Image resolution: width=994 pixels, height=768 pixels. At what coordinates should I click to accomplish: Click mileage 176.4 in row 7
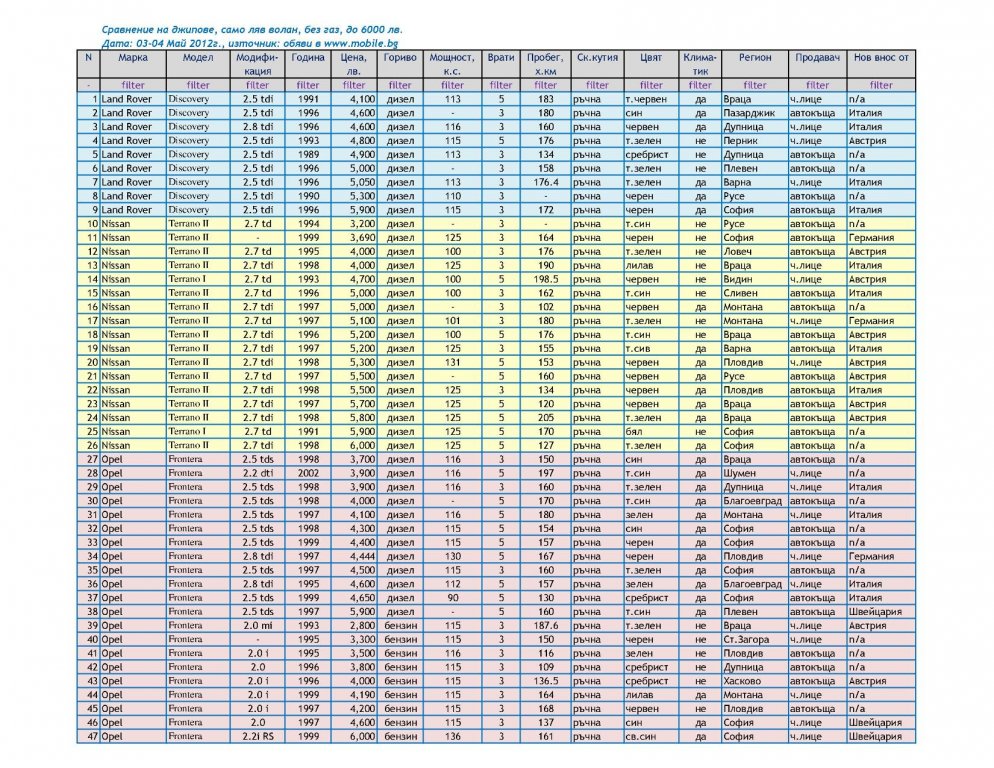(x=545, y=182)
